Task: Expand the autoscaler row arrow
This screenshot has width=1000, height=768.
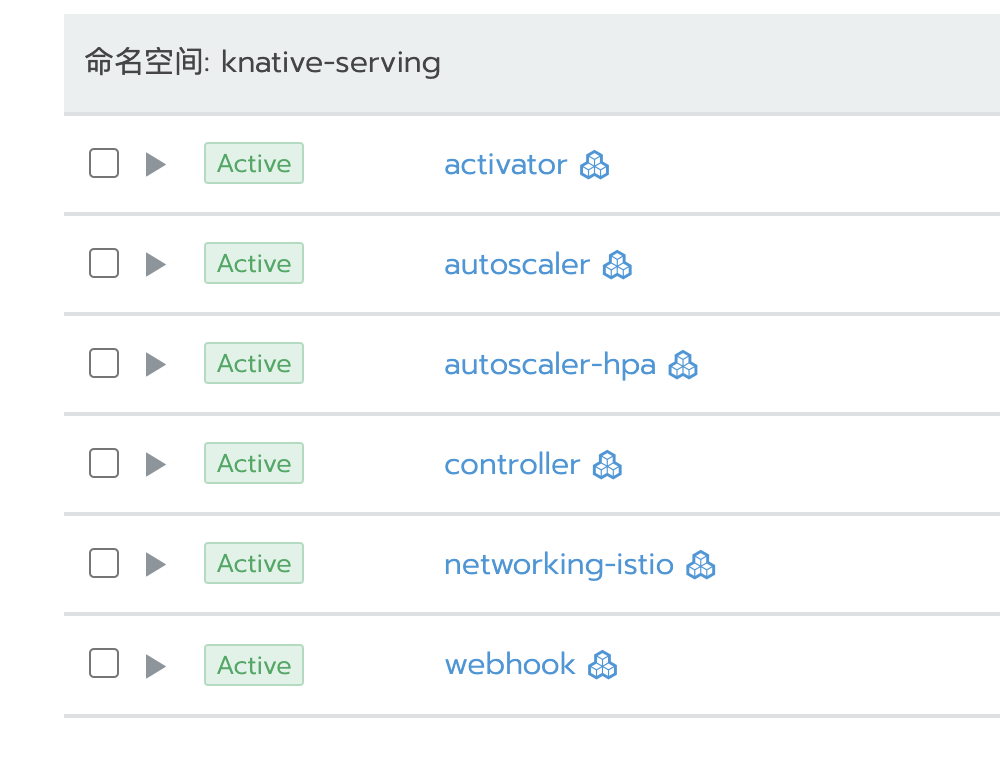Action: 156,265
